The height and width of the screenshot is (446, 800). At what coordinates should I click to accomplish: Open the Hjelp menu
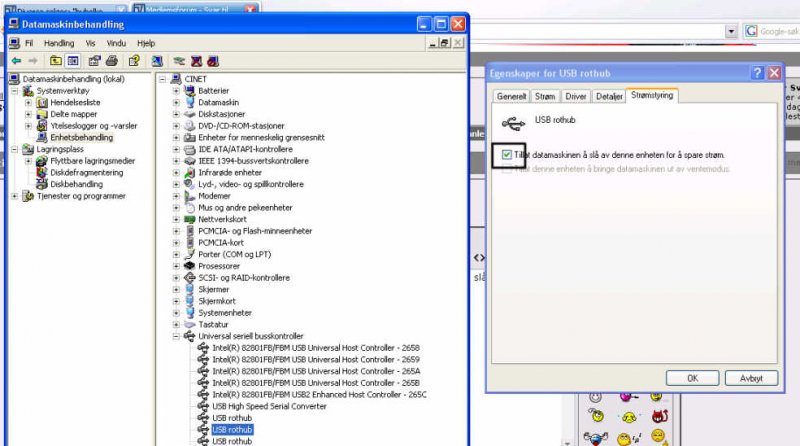click(x=146, y=43)
